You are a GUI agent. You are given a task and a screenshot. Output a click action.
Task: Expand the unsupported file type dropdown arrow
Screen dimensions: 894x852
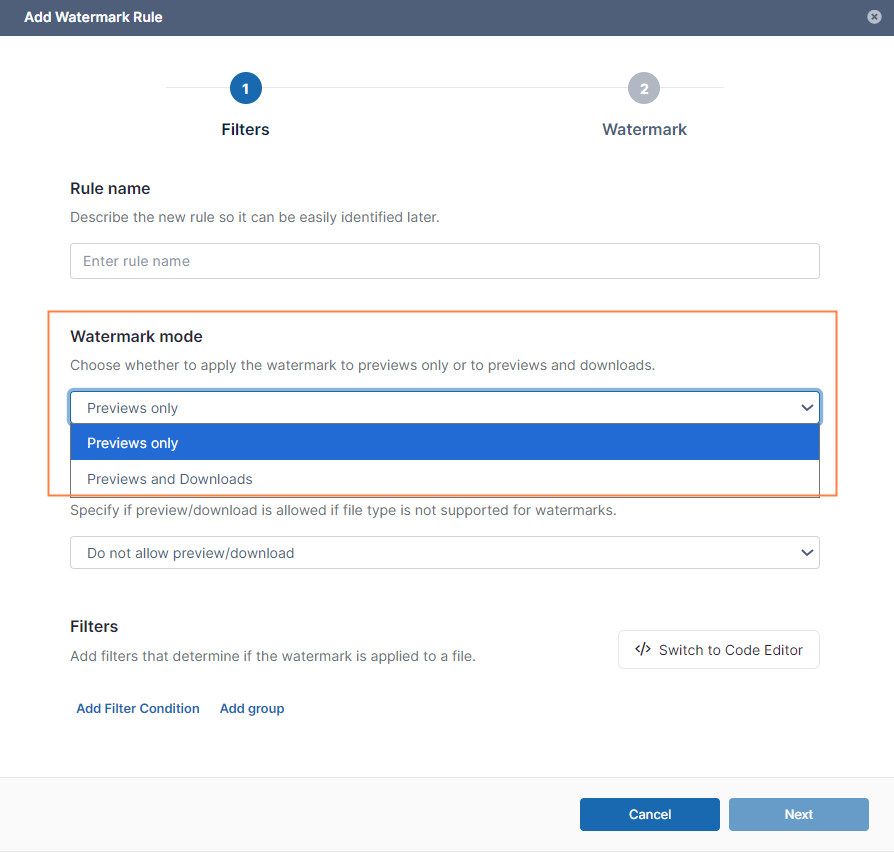(x=807, y=553)
